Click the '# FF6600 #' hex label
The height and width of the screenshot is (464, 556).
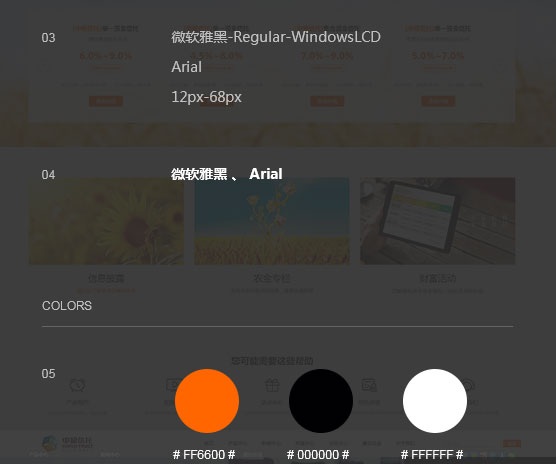coord(204,454)
